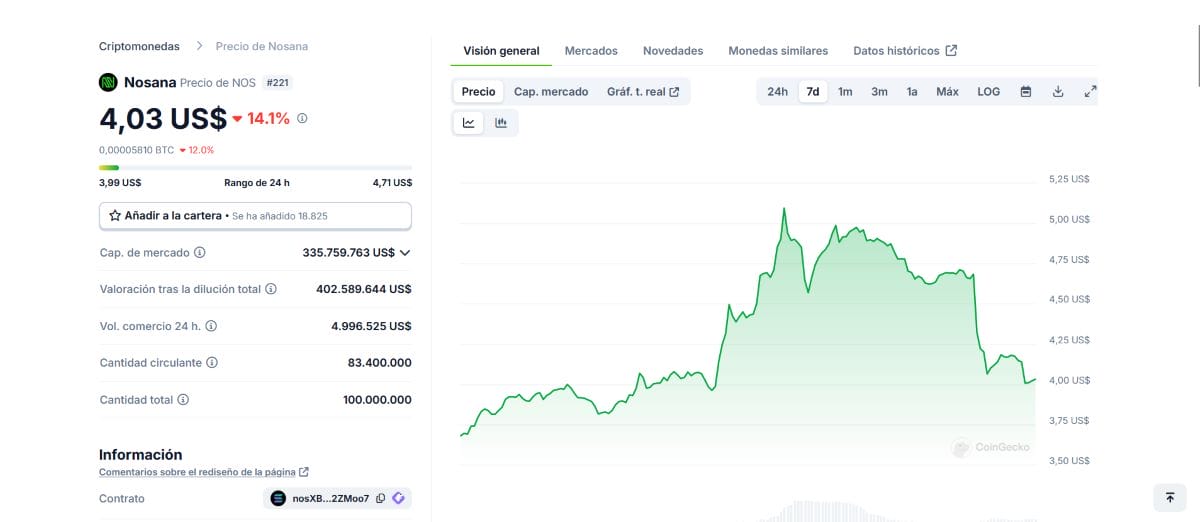Click Añadir a la cartera button
Screen dimensions: 1200x522
coord(255,215)
